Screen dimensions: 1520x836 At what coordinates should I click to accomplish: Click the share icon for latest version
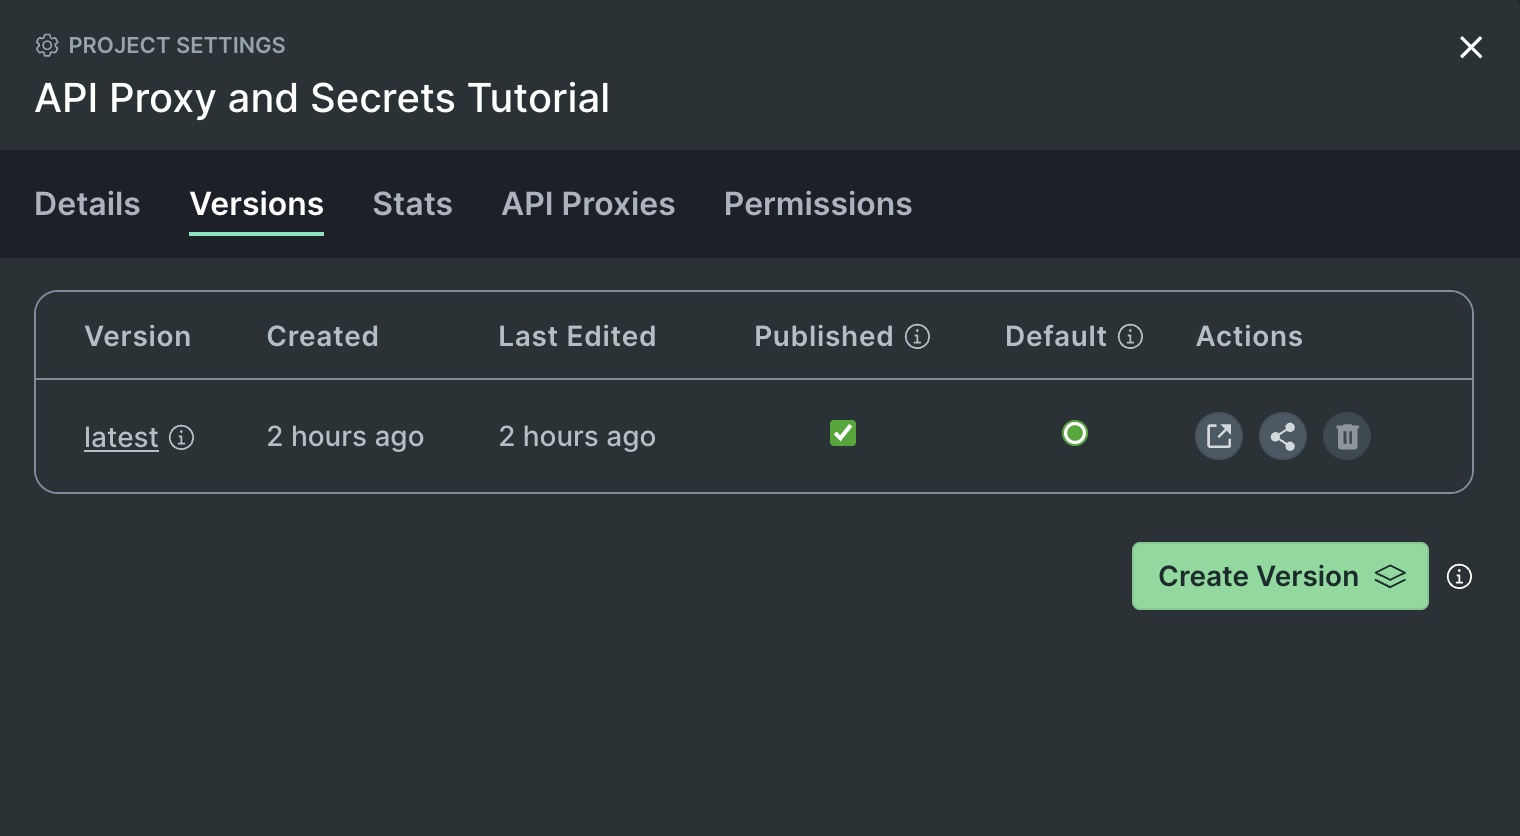[x=1282, y=436]
